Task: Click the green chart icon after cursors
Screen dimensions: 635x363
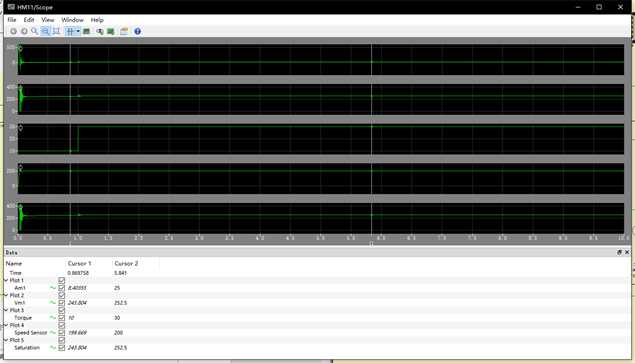Action: tap(86, 31)
